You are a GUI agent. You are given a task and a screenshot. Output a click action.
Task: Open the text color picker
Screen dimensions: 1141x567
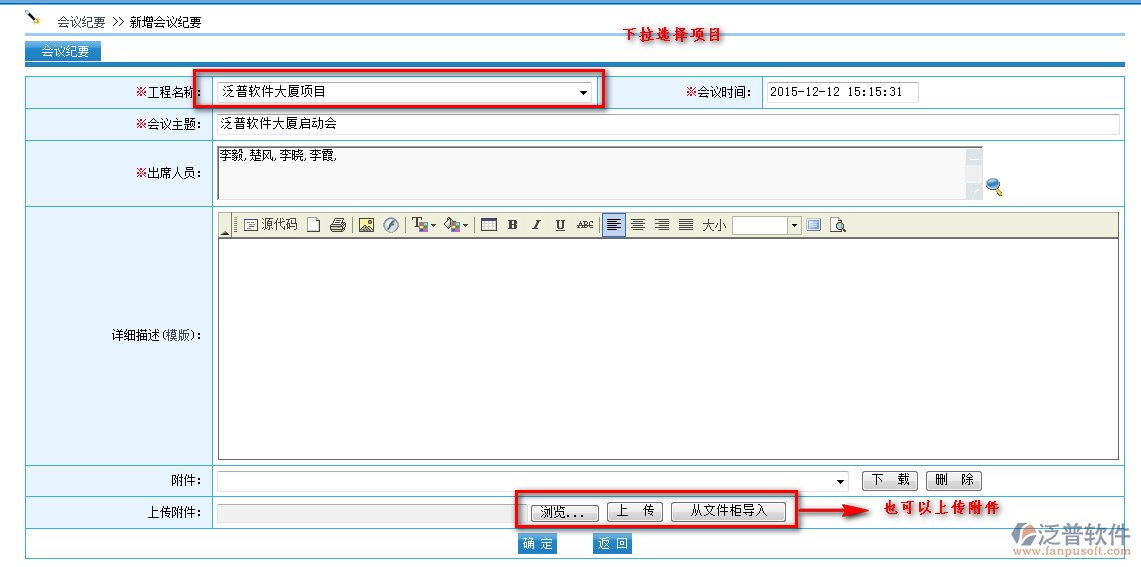(x=422, y=225)
